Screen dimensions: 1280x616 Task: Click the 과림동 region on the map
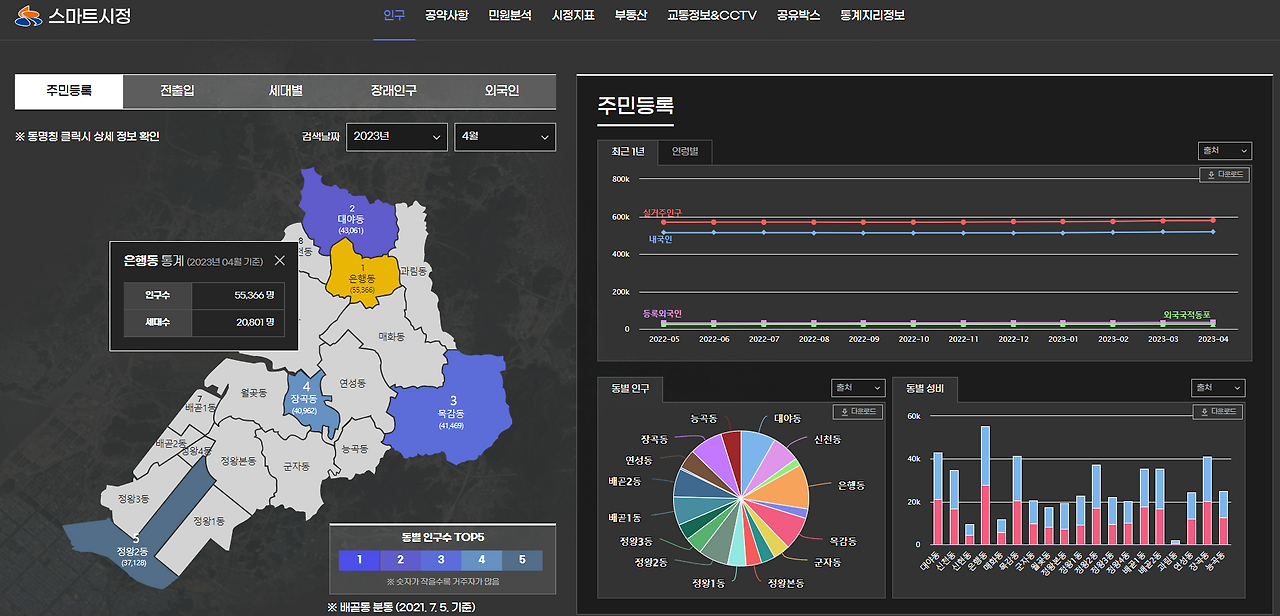click(414, 271)
